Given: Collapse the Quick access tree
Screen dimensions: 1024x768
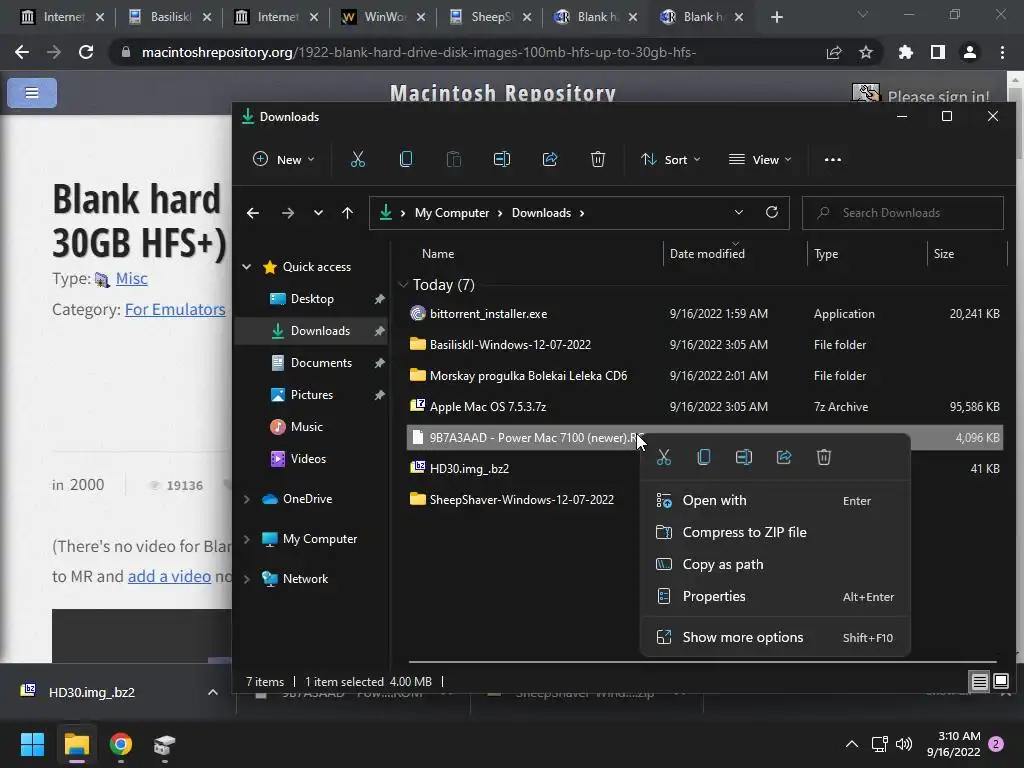Looking at the screenshot, I should pyautogui.click(x=246, y=266).
